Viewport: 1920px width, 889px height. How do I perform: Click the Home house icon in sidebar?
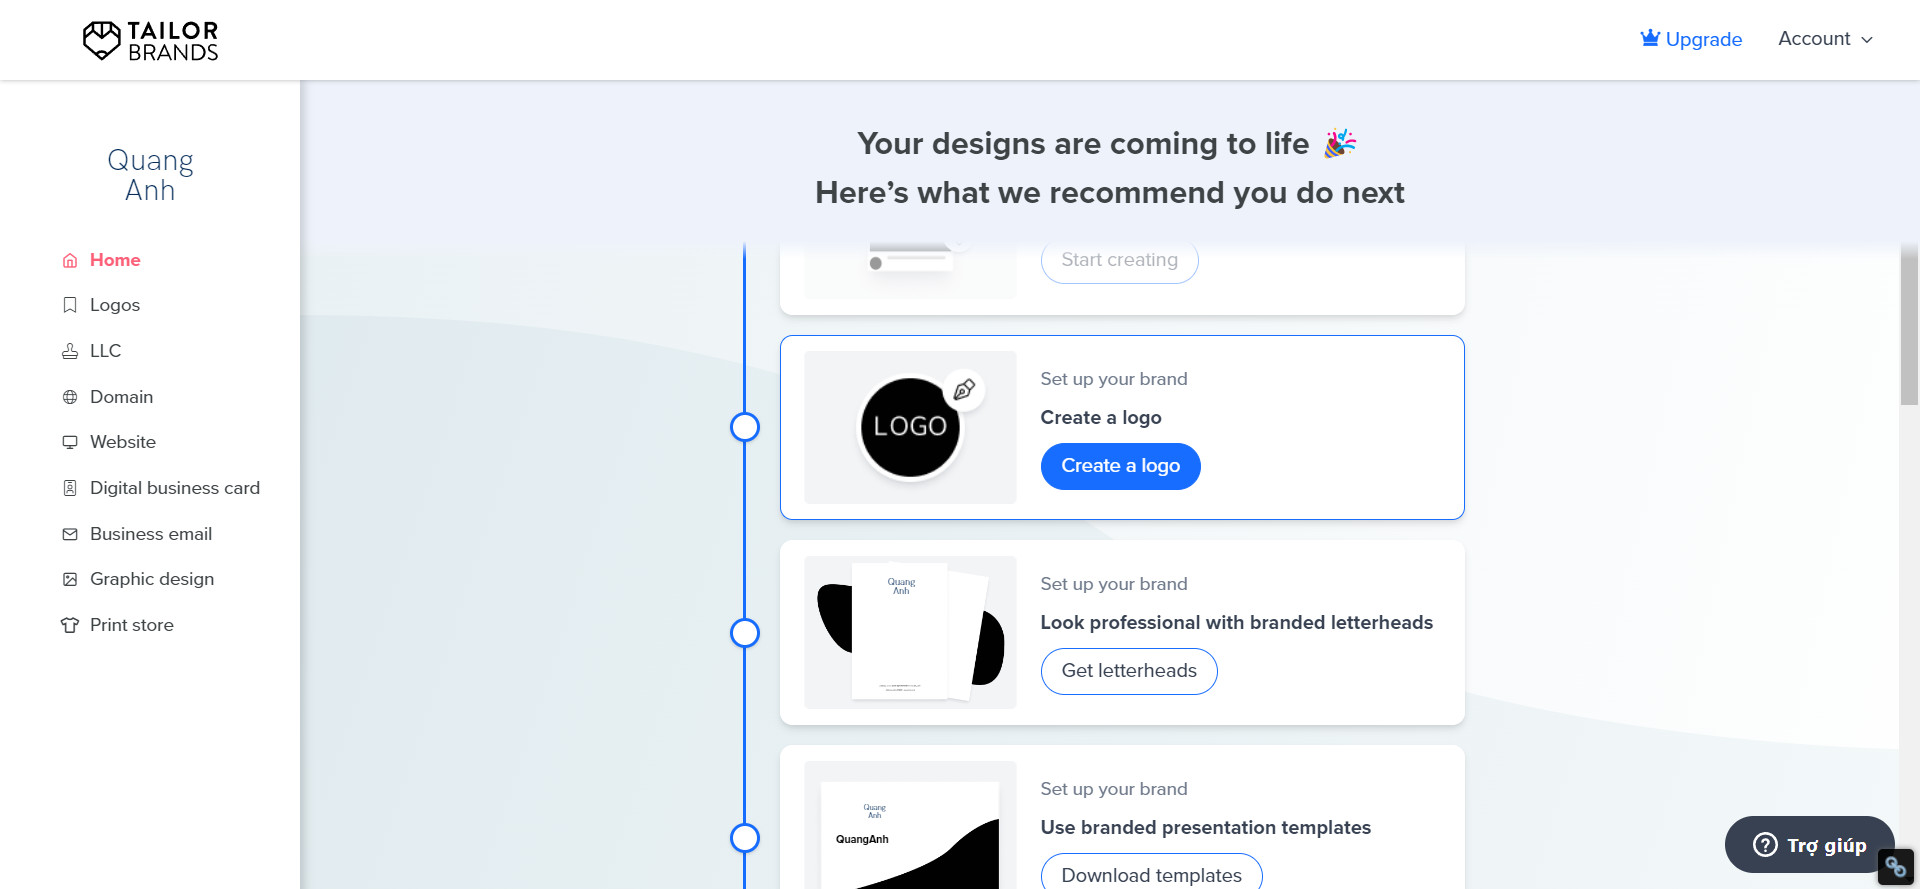[x=70, y=261]
